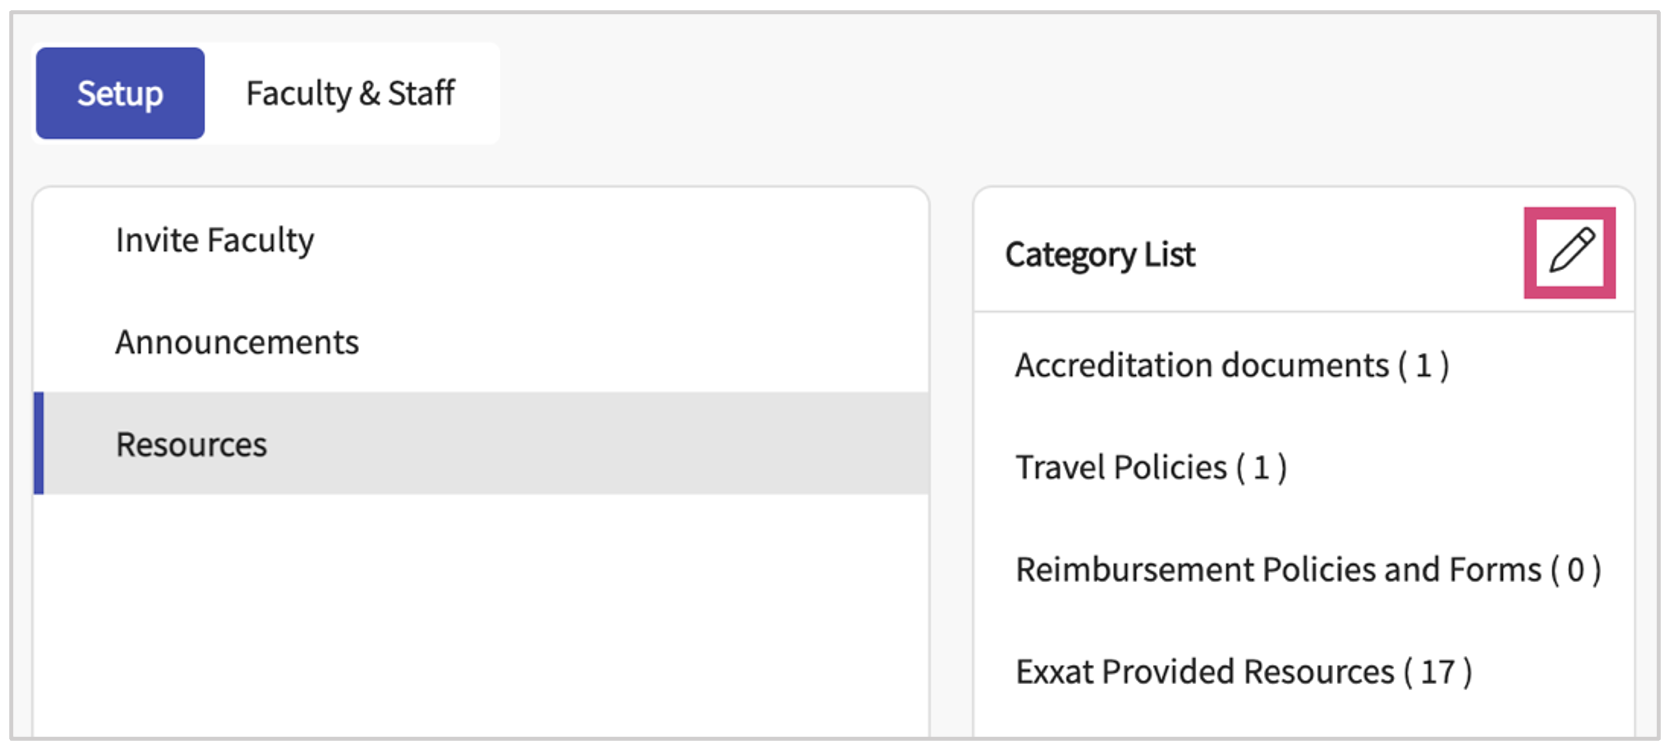Click the blue Setup button
The image size is (1672, 752).
120,93
